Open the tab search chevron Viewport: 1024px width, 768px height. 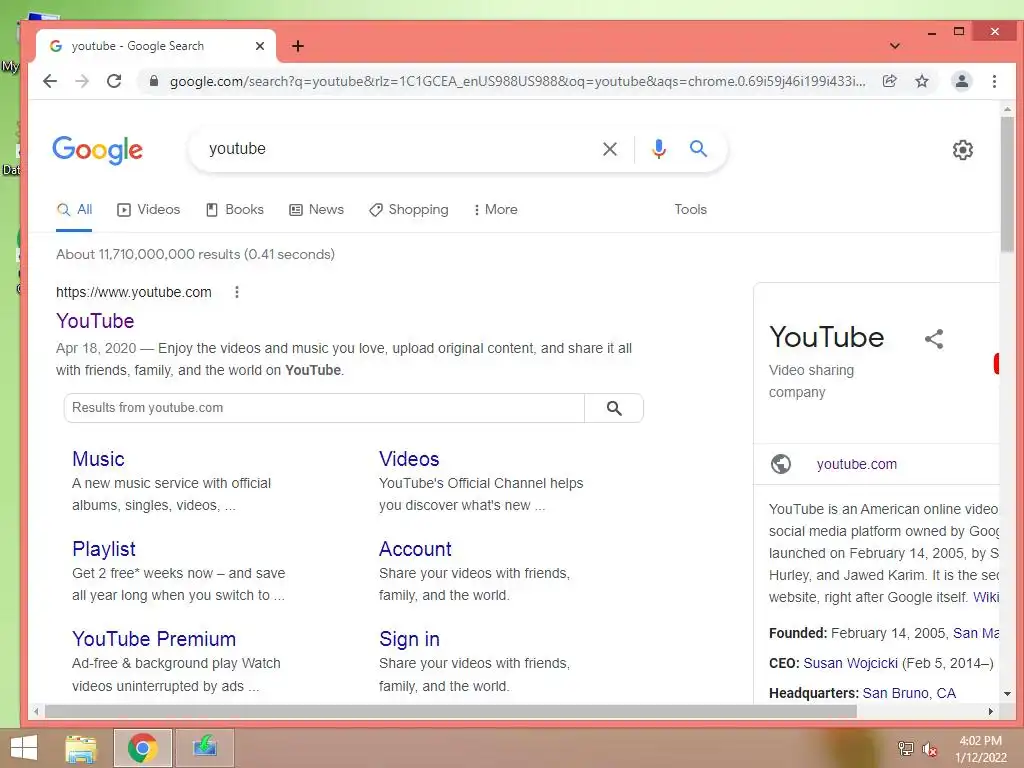[895, 46]
